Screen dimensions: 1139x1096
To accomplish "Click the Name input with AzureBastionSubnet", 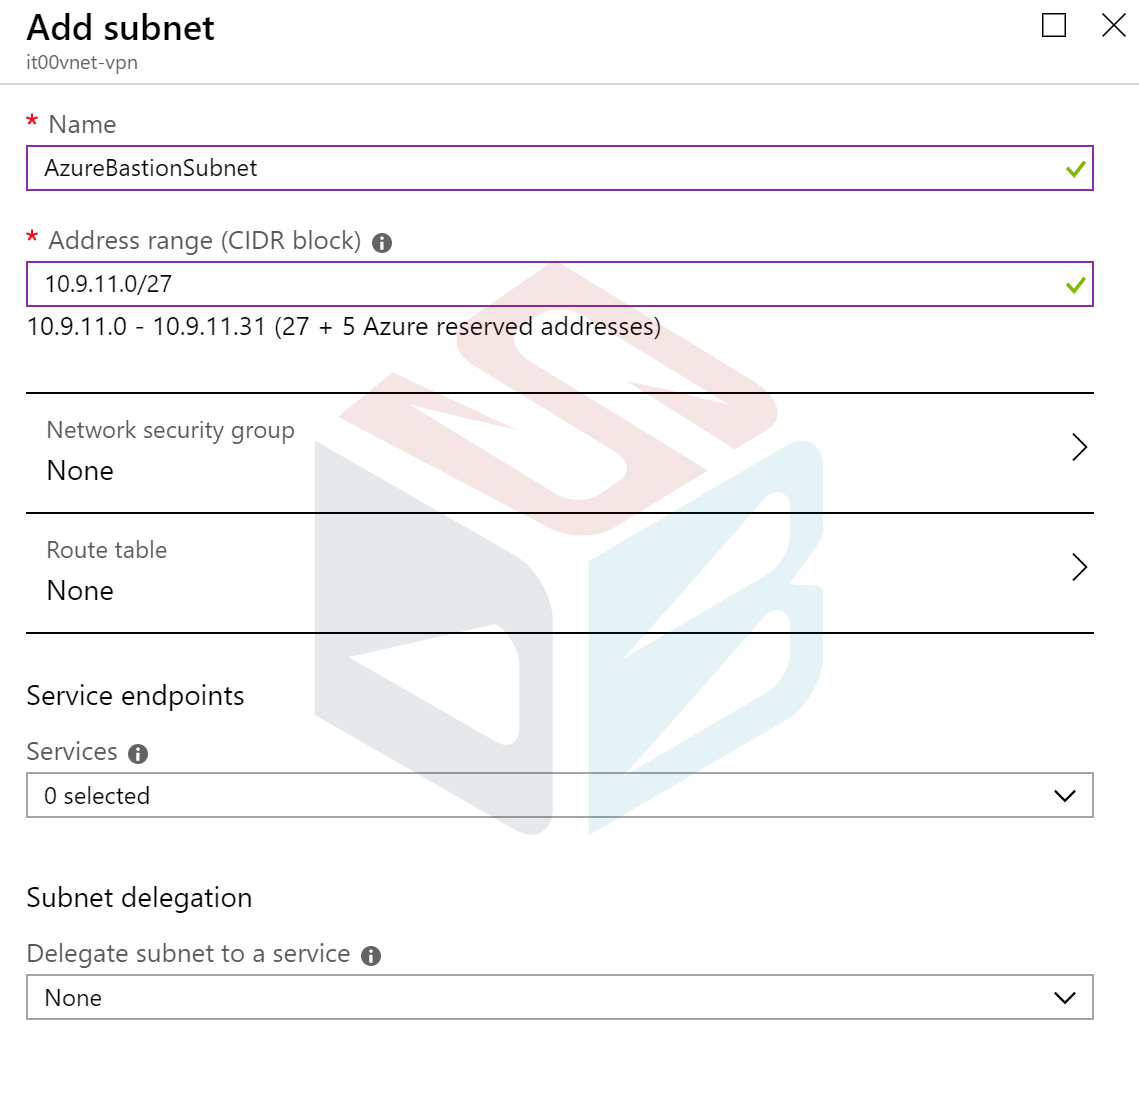I will point(559,169).
